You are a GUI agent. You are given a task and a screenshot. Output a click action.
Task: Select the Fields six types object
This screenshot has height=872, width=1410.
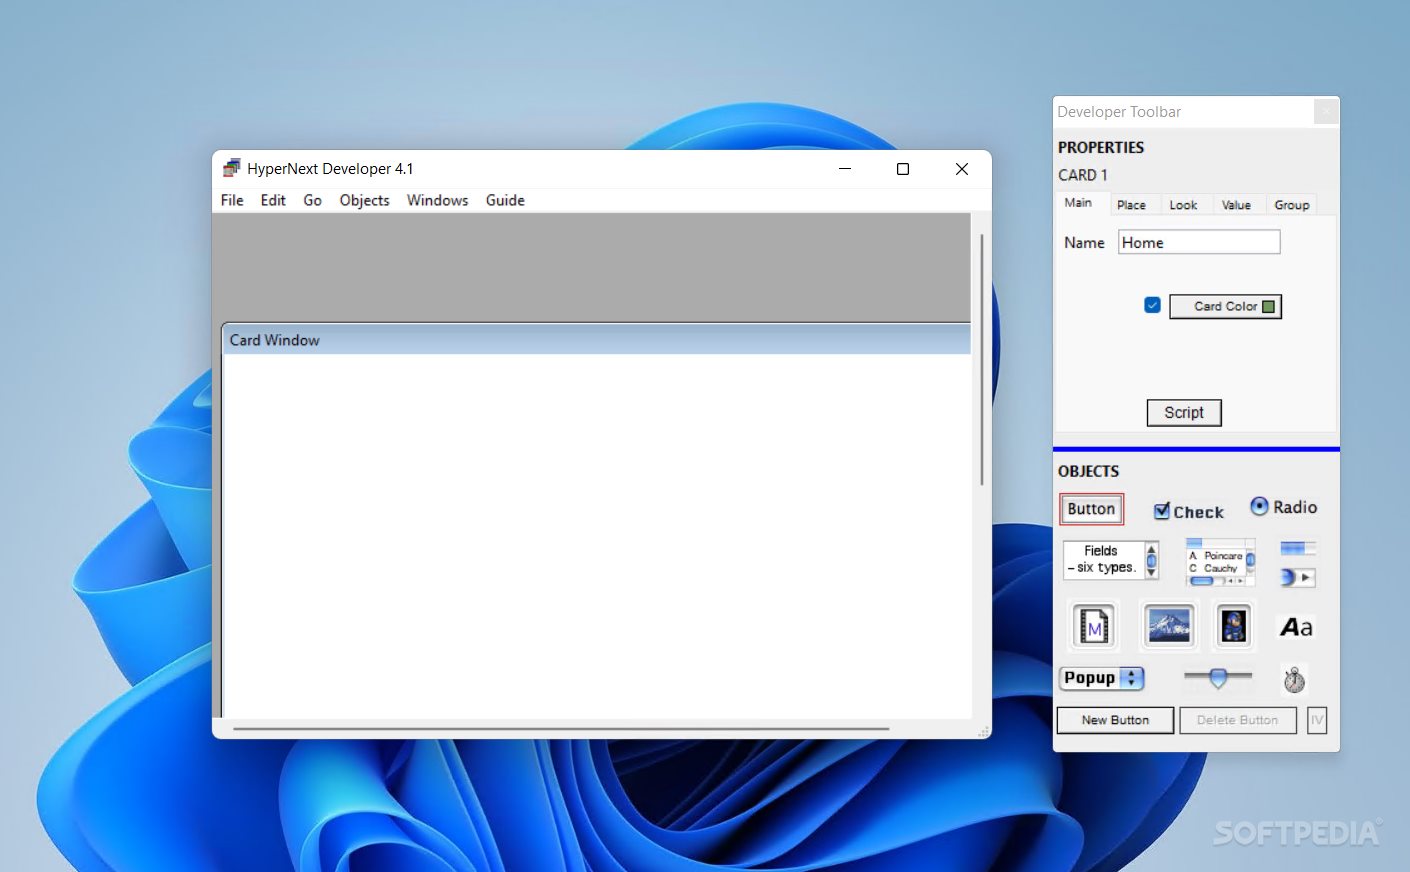(1110, 560)
